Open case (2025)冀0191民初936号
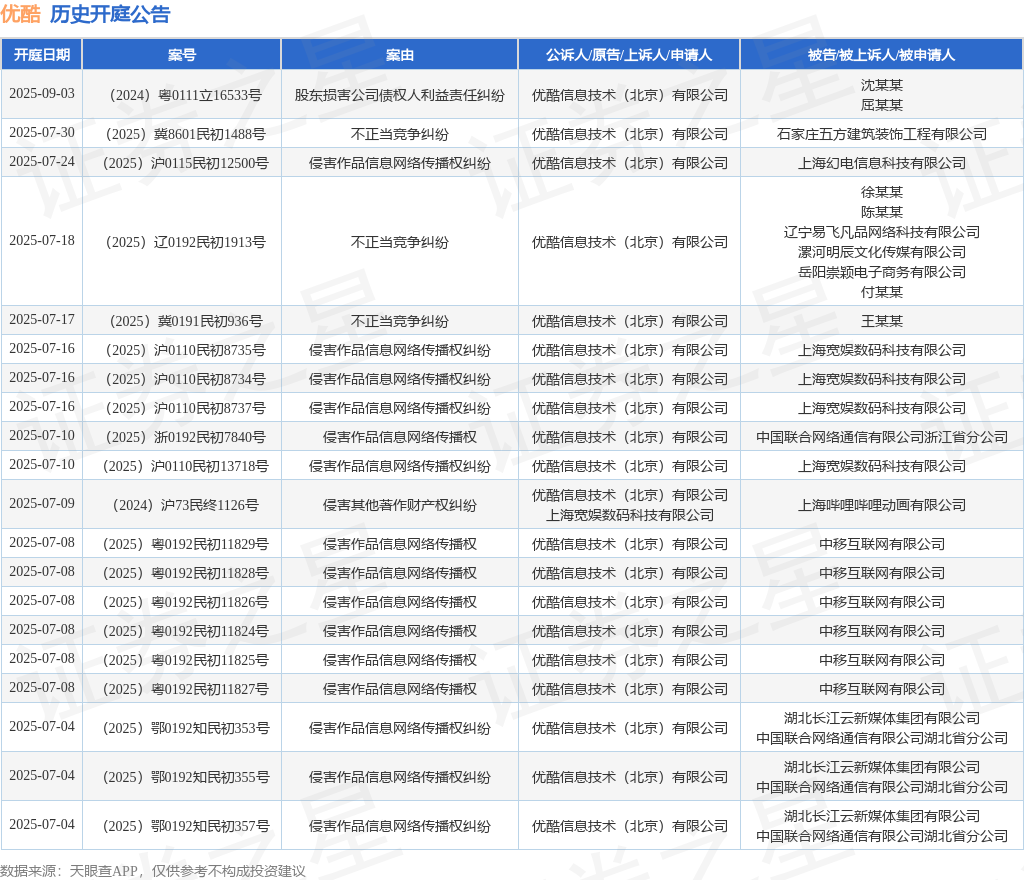Screen dimensions: 1024x880 point(185,321)
